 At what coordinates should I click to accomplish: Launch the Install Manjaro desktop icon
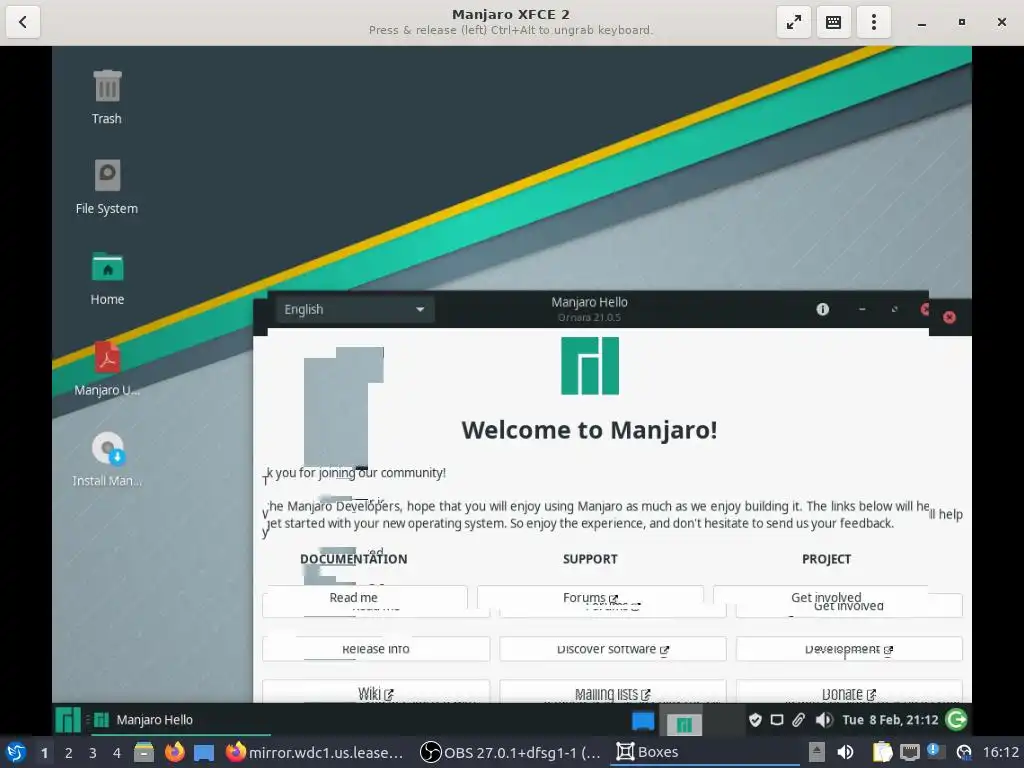(107, 458)
